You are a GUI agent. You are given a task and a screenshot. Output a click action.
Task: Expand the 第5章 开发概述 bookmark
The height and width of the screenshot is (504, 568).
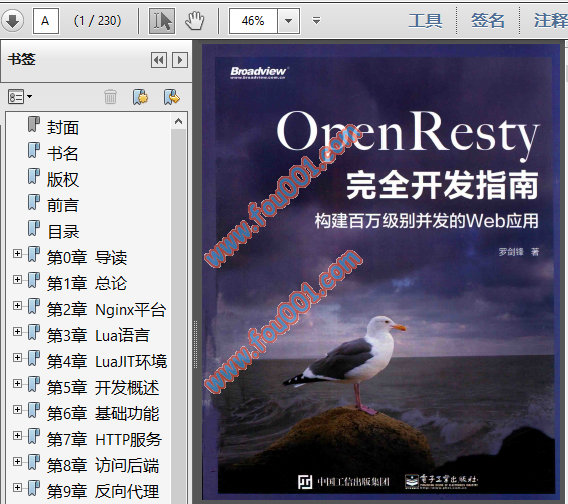coord(17,383)
